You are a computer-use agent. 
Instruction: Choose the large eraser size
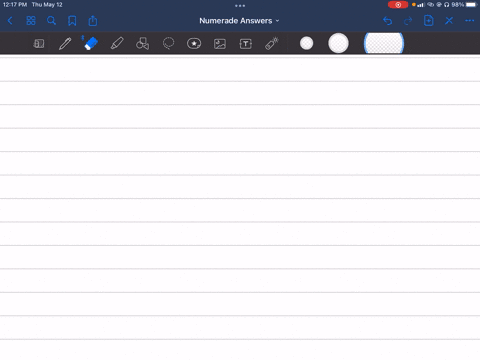[384, 43]
